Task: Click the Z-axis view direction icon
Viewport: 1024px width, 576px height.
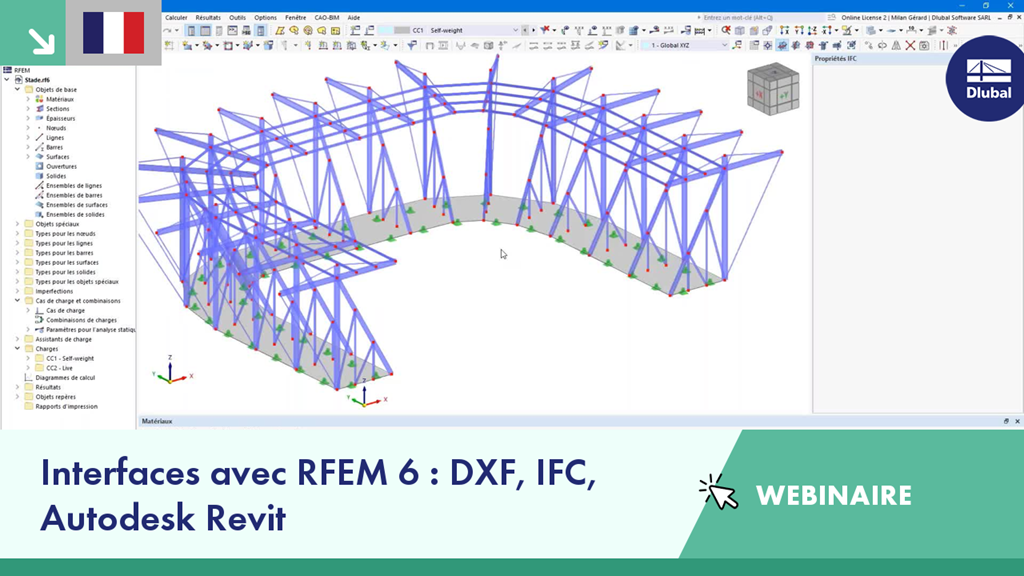Action: click(x=812, y=30)
